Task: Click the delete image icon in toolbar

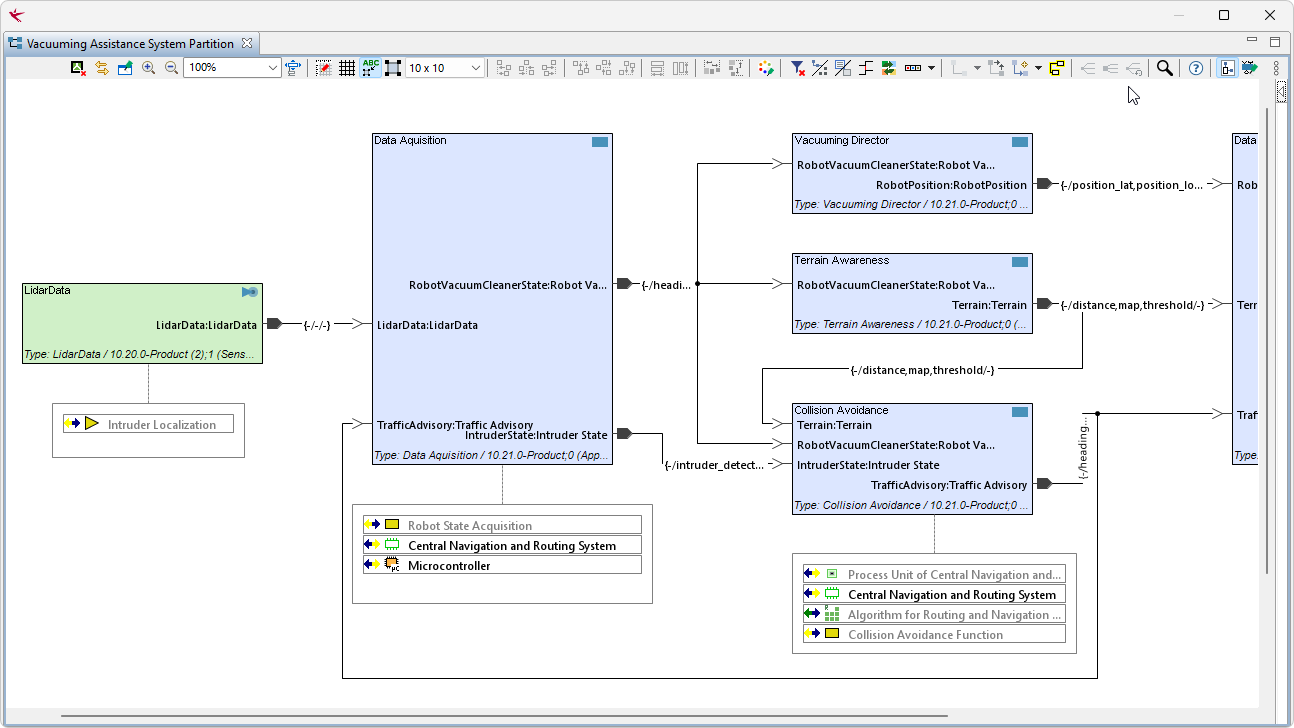Action: point(78,68)
